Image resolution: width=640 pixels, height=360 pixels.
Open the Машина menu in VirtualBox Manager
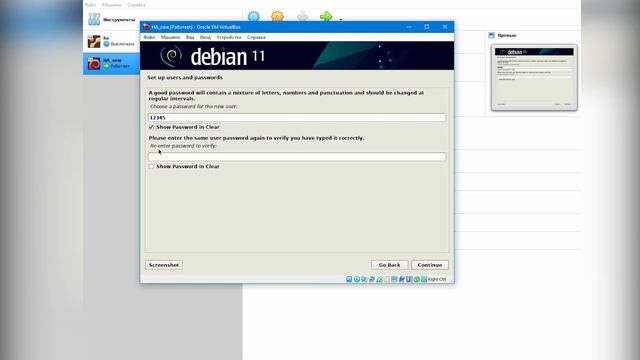(x=111, y=5)
